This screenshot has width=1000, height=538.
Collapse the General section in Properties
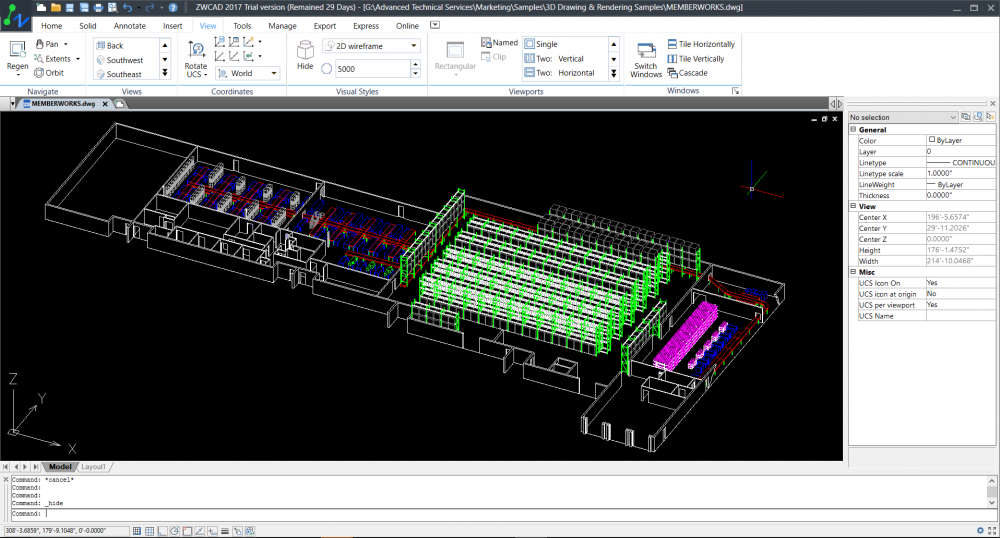tap(853, 130)
